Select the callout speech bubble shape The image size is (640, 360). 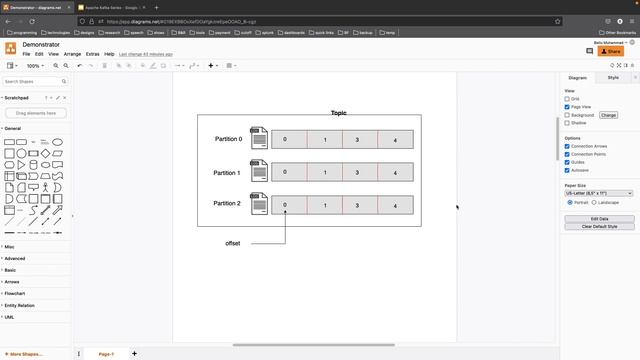tap(33, 187)
